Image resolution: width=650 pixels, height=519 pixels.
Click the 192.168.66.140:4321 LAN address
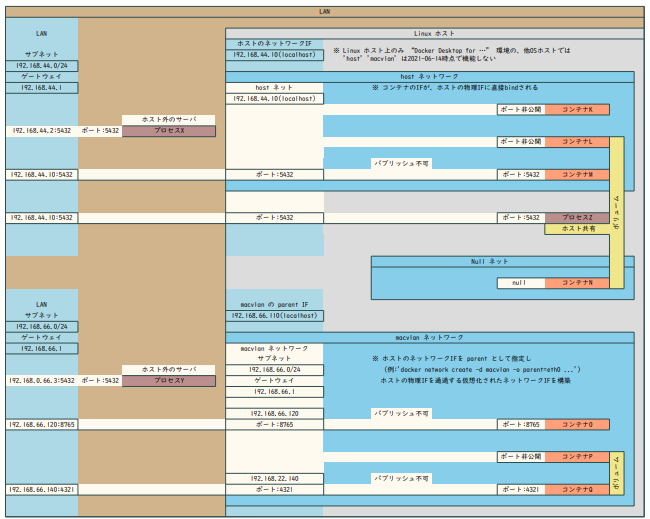(x=41, y=489)
